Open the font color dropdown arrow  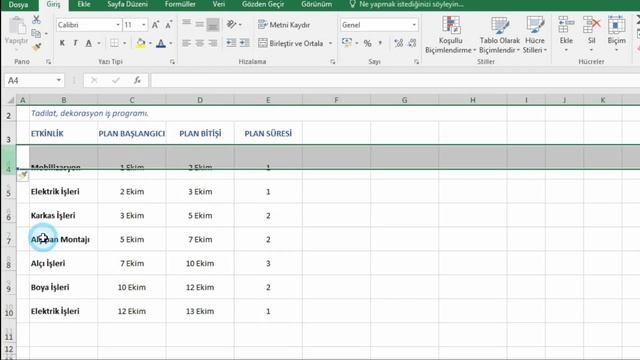(x=171, y=43)
